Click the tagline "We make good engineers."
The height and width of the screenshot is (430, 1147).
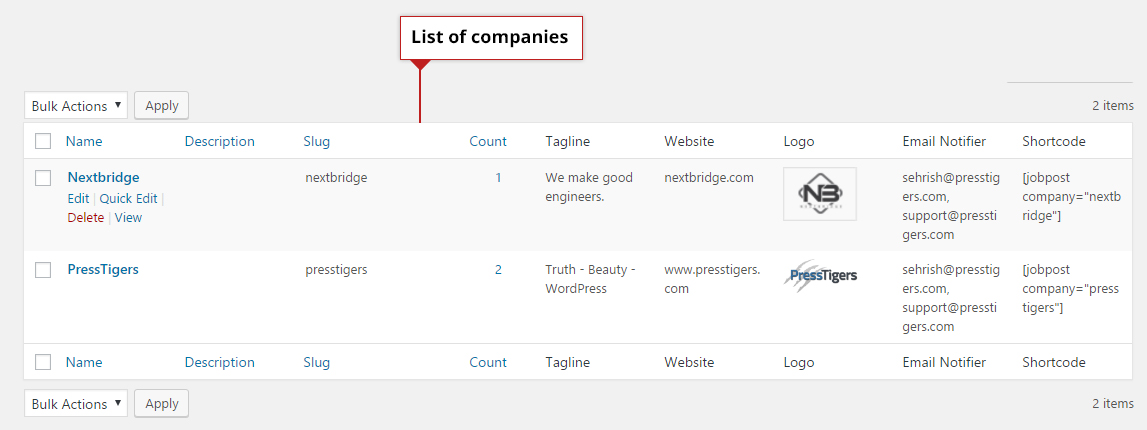[589, 186]
